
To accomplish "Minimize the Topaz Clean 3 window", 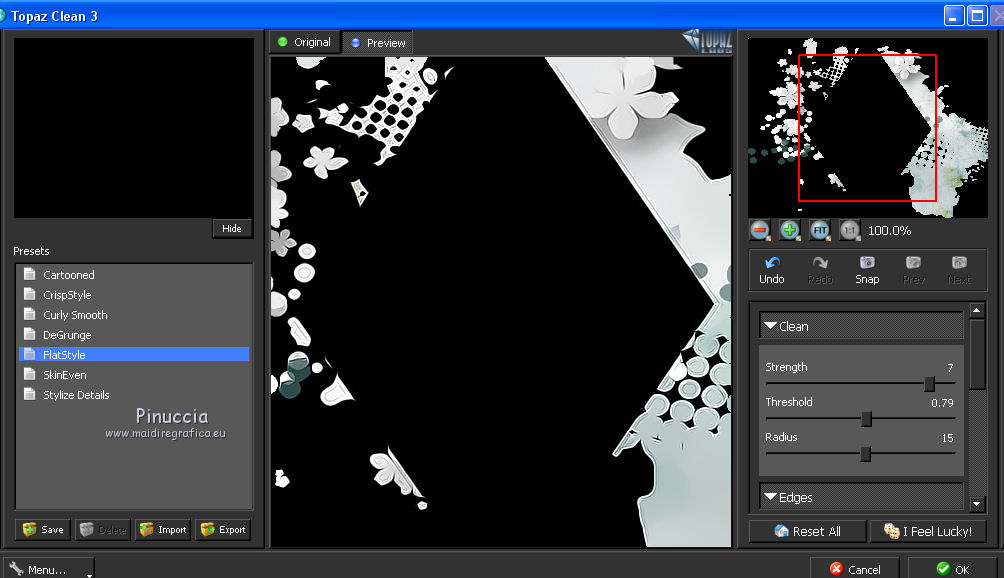I will click(954, 15).
